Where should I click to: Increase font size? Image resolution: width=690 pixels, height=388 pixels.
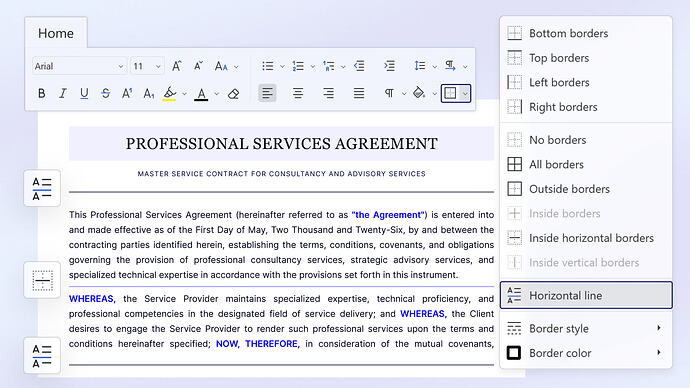point(176,66)
